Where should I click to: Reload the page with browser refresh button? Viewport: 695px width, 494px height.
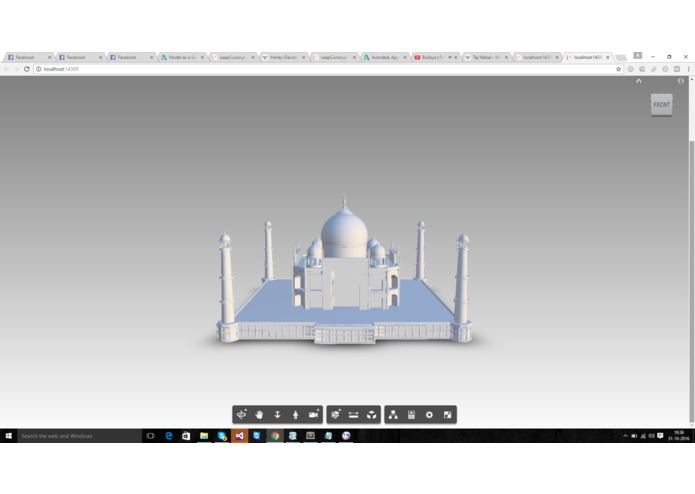pos(27,69)
